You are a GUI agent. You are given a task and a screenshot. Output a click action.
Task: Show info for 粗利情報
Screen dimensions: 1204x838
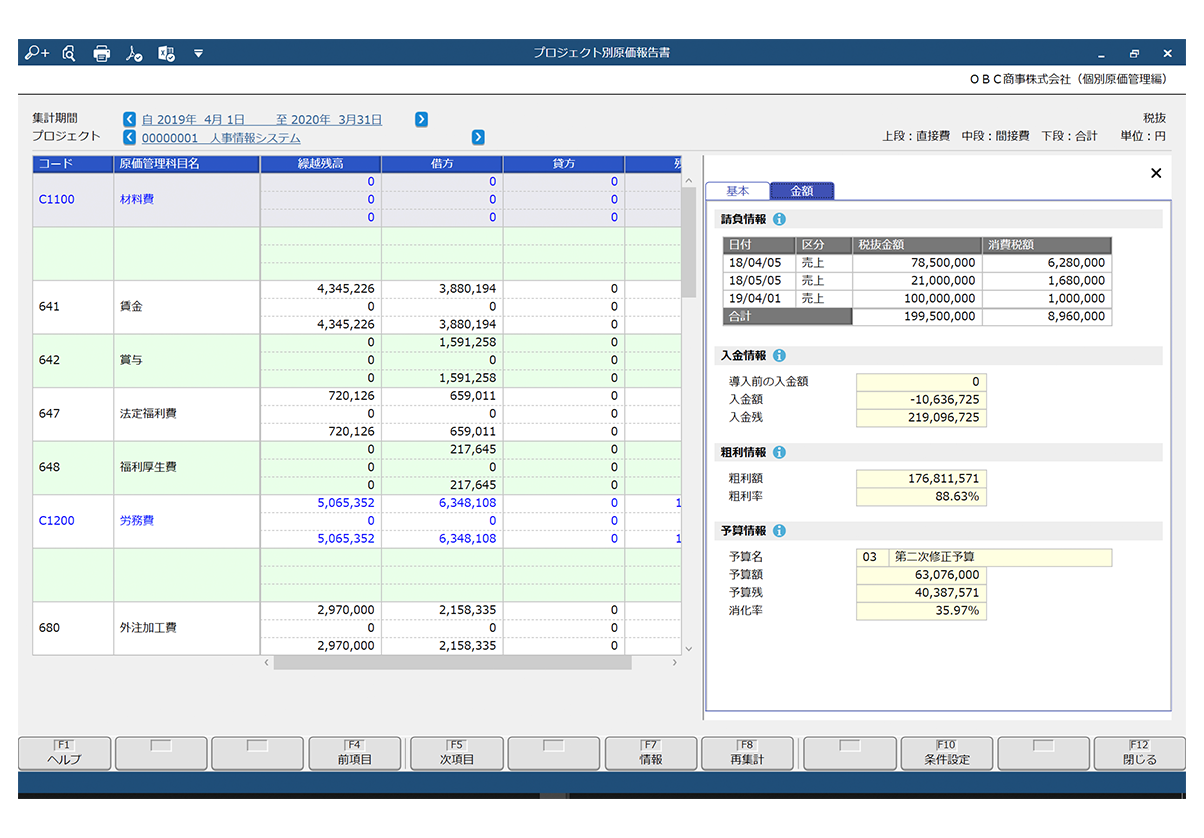click(x=780, y=452)
